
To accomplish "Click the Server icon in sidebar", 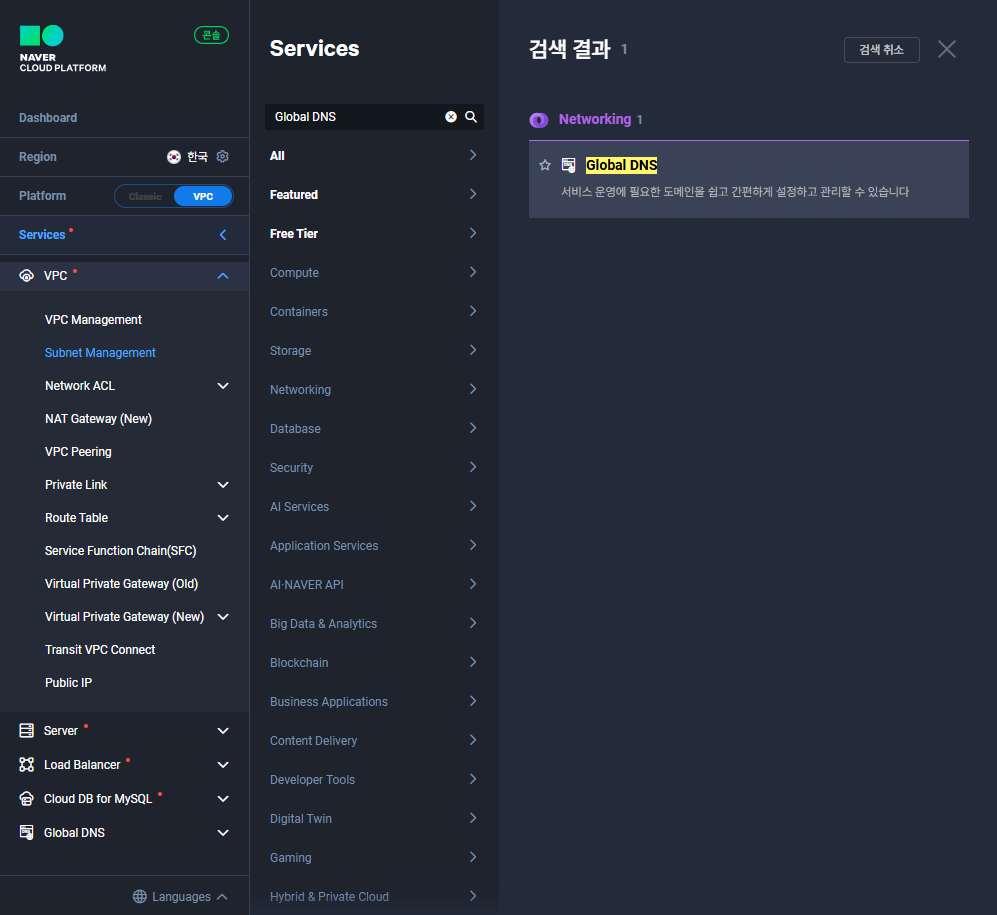I will click(x=27, y=731).
